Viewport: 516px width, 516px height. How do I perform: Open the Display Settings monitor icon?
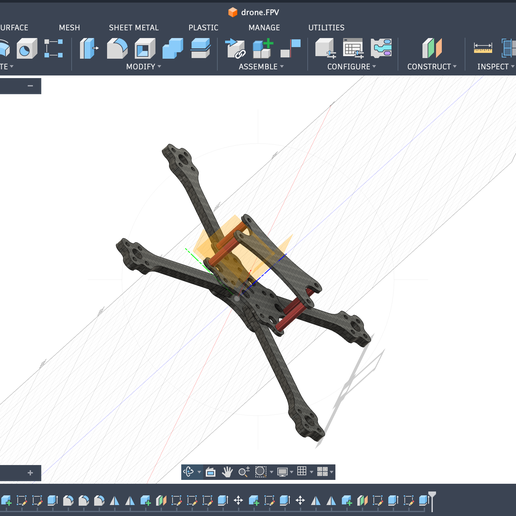[x=283, y=472]
